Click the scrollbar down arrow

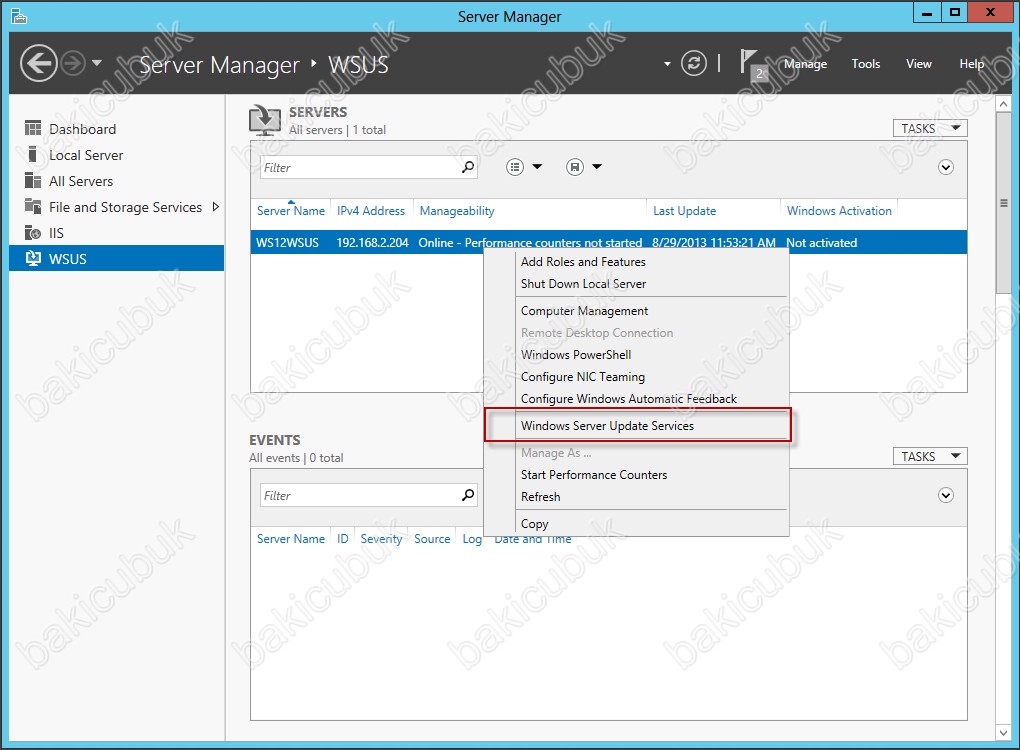[x=1003, y=733]
